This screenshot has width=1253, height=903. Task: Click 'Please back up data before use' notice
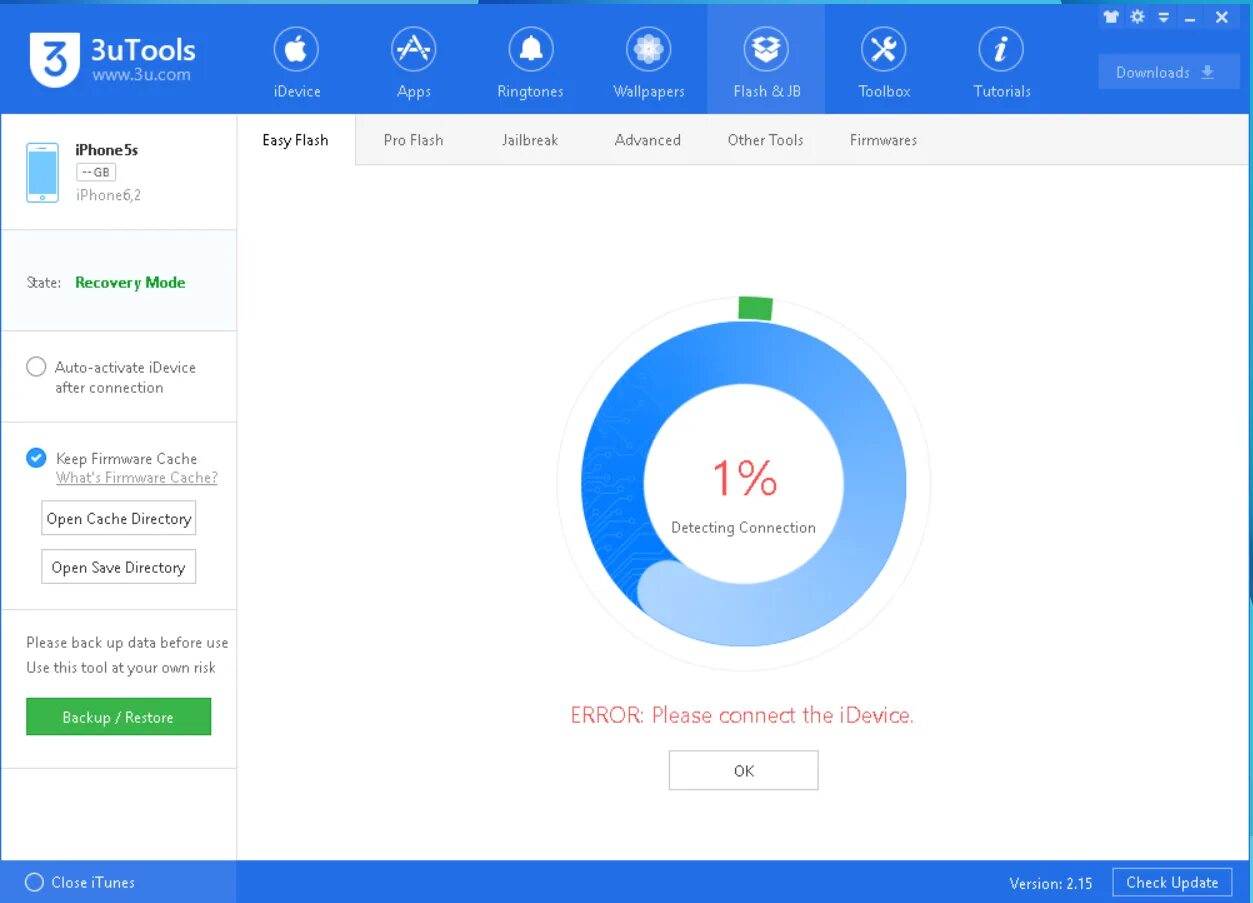[x=127, y=642]
